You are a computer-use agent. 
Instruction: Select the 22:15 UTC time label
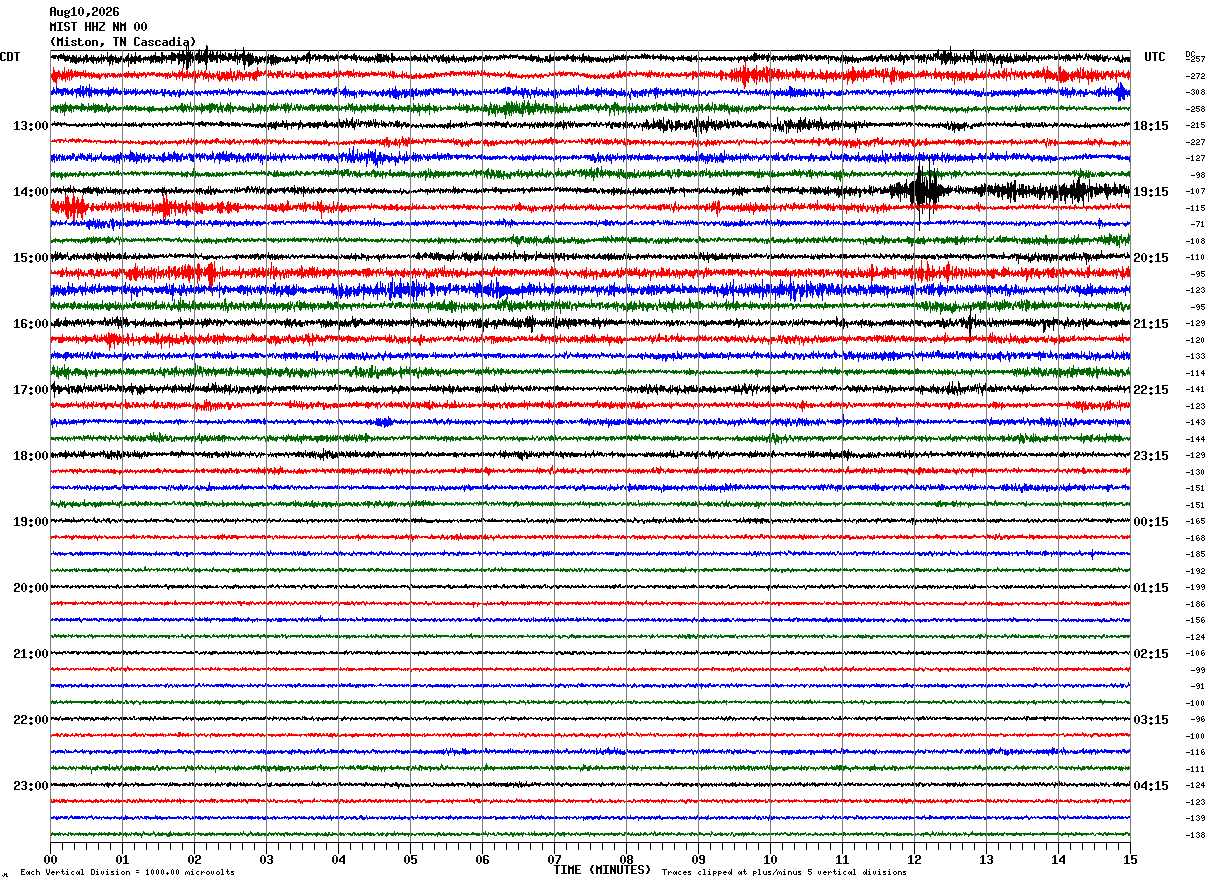[x=1151, y=390]
